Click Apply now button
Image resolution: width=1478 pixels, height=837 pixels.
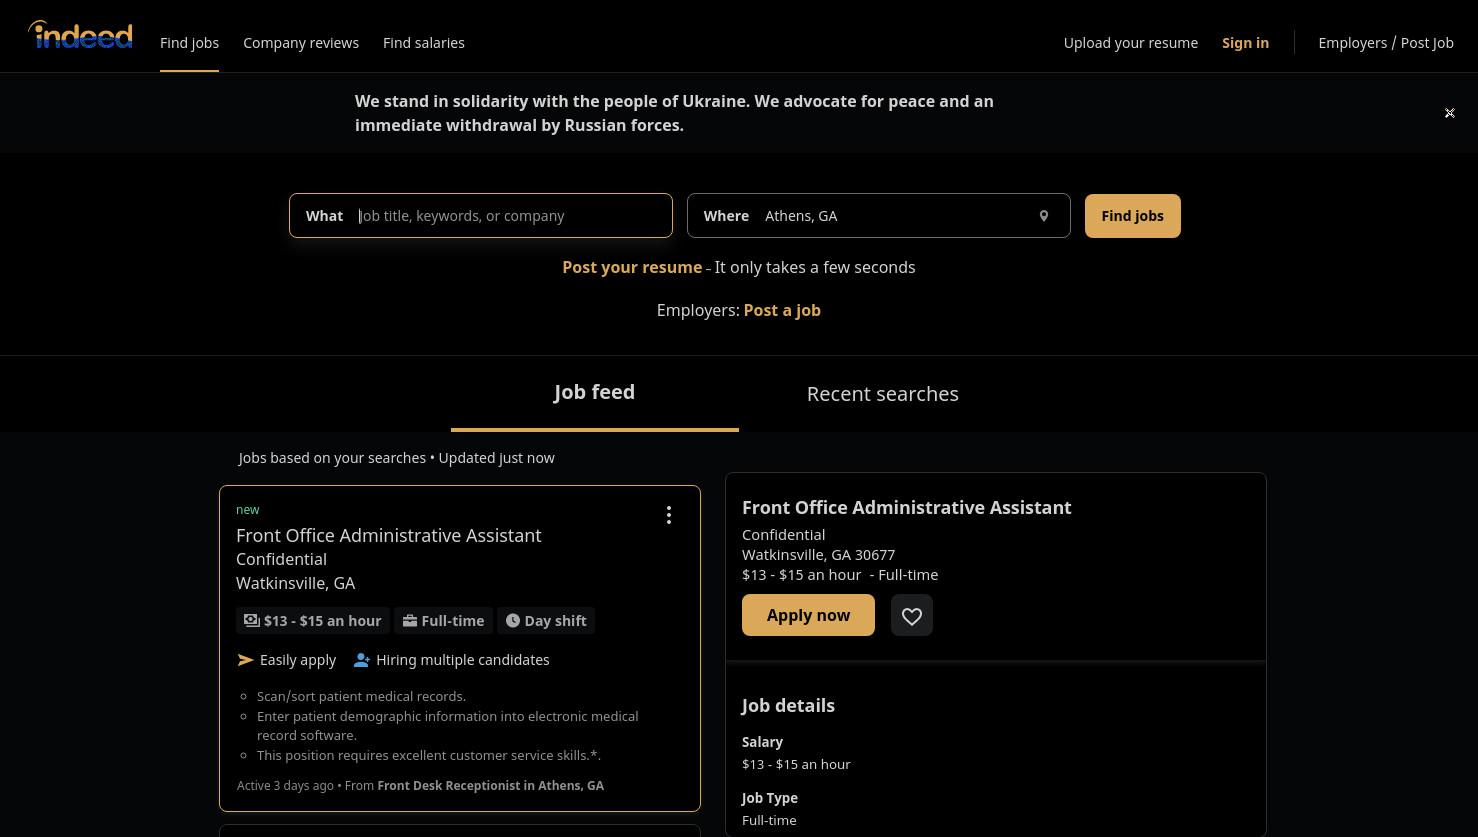point(808,615)
